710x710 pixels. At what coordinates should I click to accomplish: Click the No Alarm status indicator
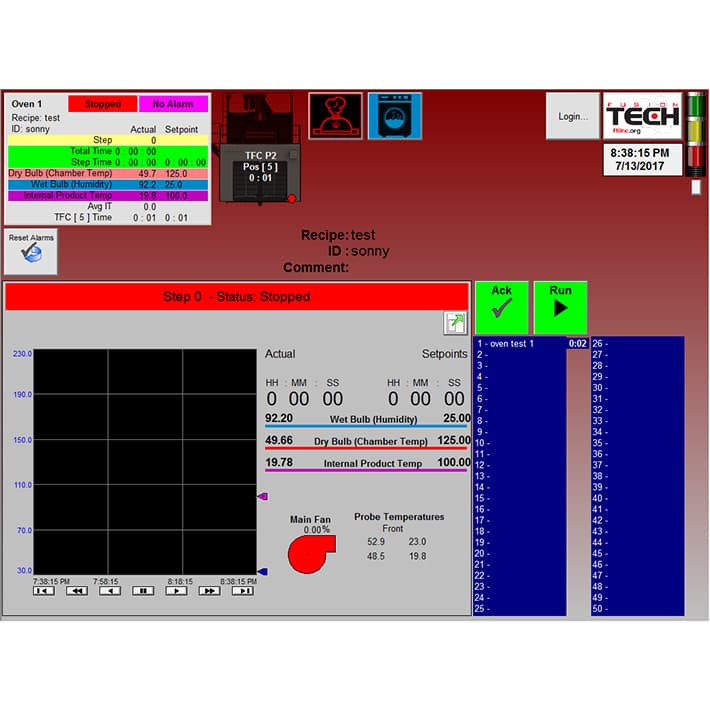coord(173,104)
